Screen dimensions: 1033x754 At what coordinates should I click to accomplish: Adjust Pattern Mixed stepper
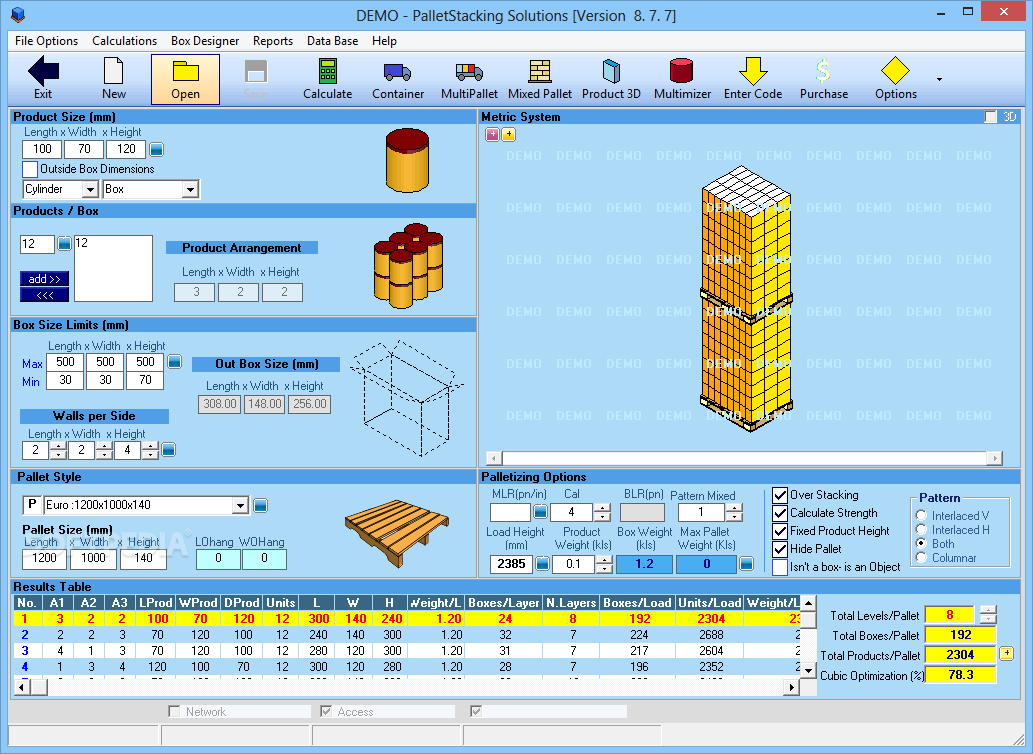tap(734, 512)
